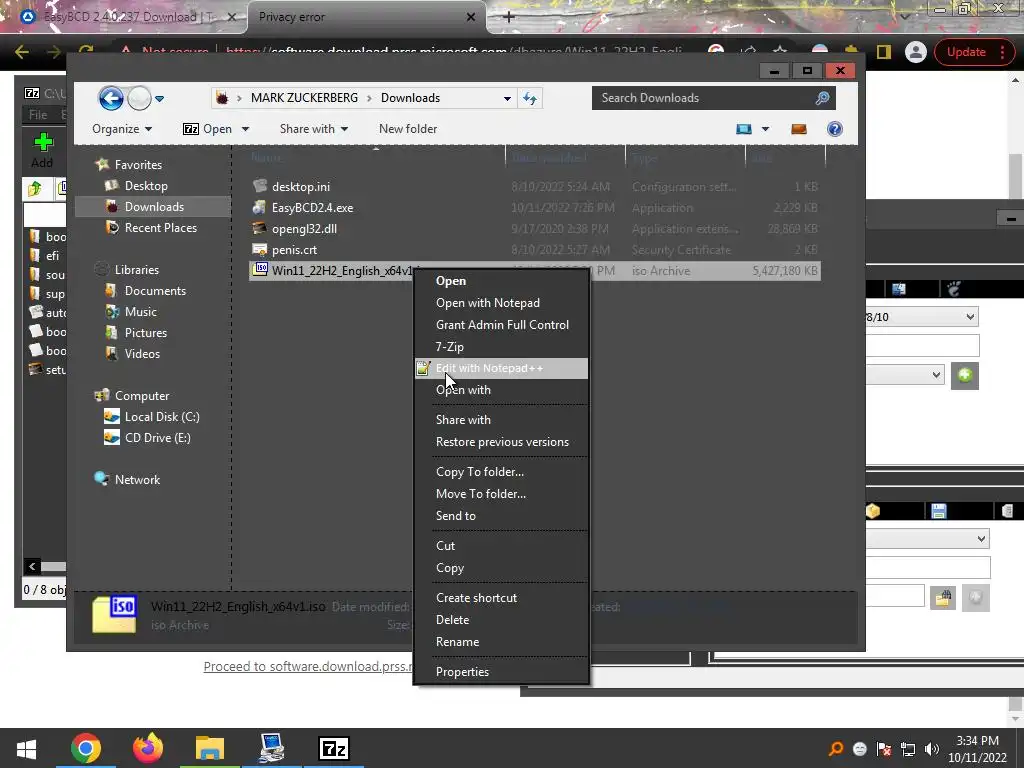
Task: Expand the address bar history dropdown
Action: tap(507, 98)
